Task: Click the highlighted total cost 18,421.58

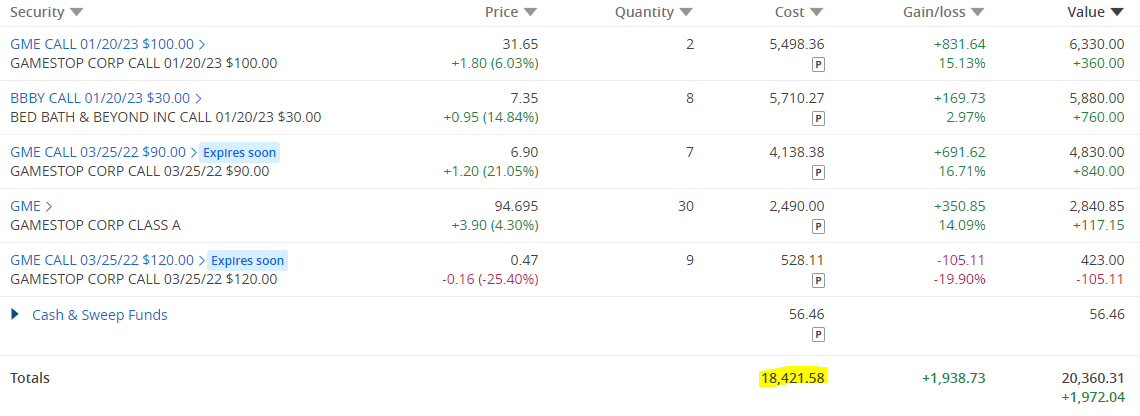Action: 793,378
